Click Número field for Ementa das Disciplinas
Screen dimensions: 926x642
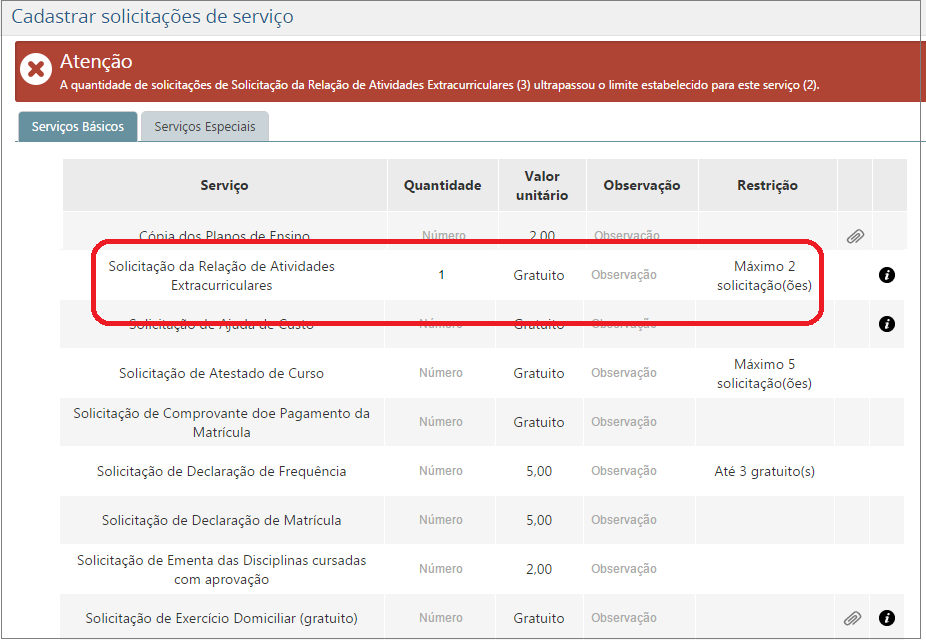[441, 569]
